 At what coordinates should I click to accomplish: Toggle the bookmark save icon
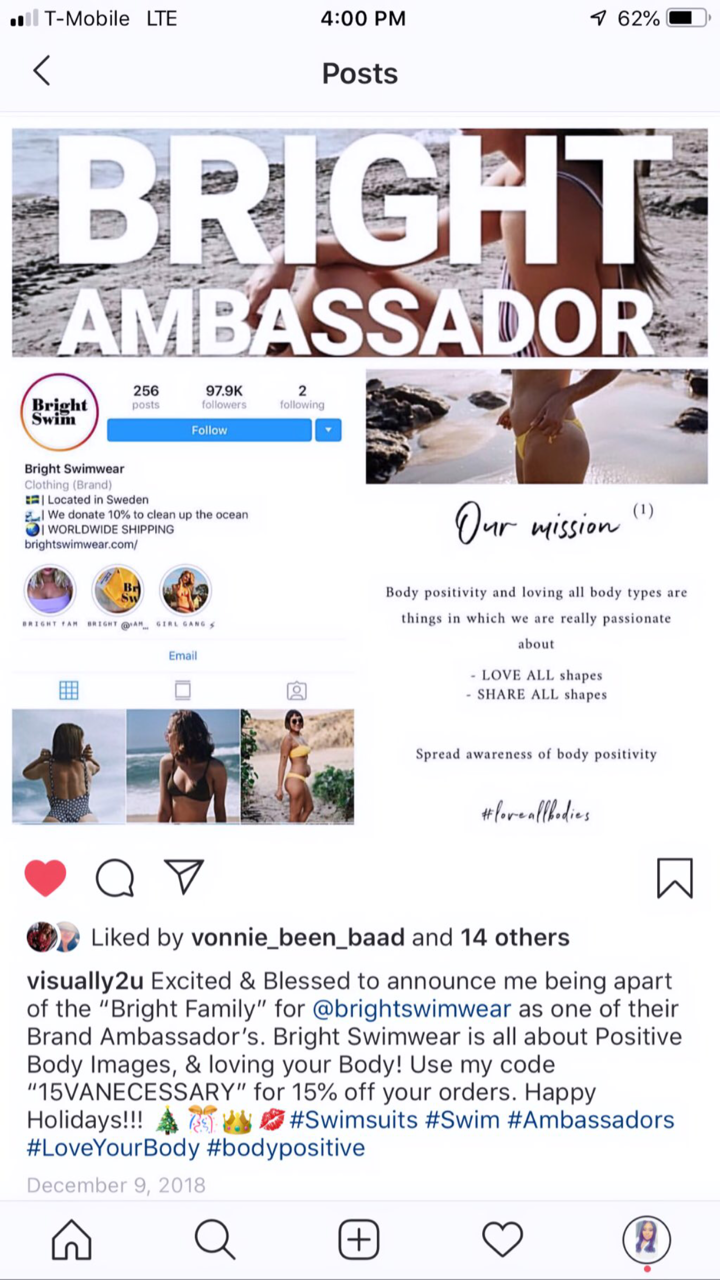tap(675, 878)
